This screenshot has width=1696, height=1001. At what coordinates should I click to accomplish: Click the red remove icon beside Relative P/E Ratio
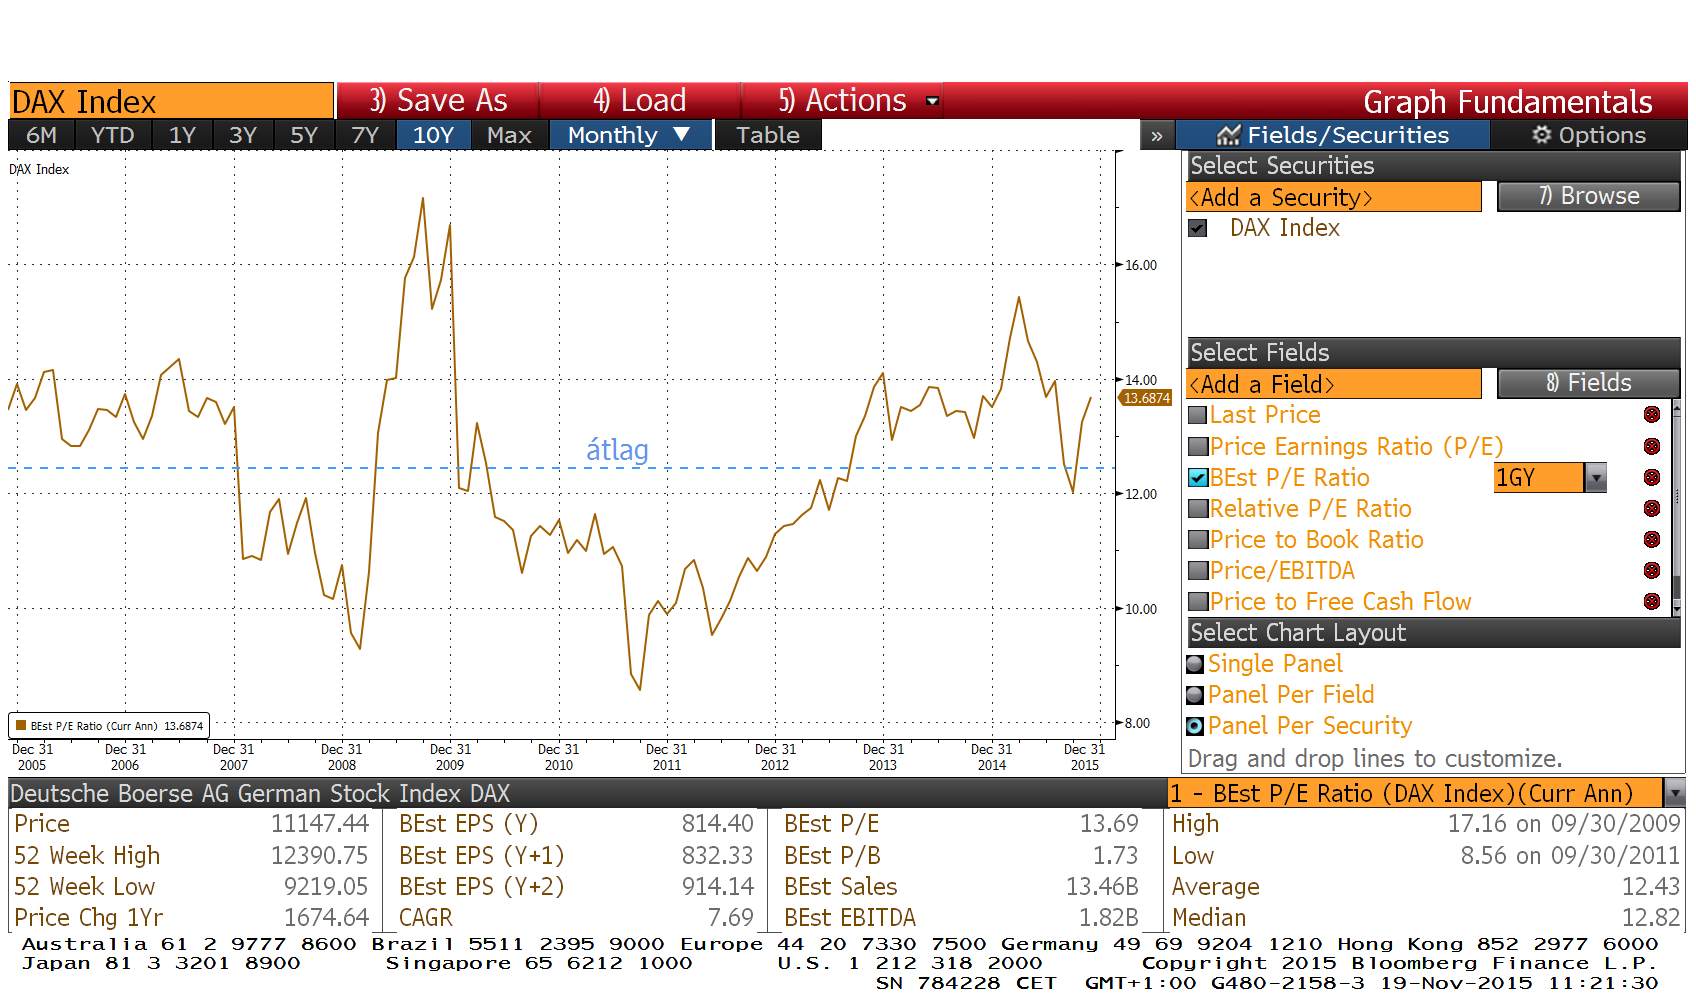1651,509
